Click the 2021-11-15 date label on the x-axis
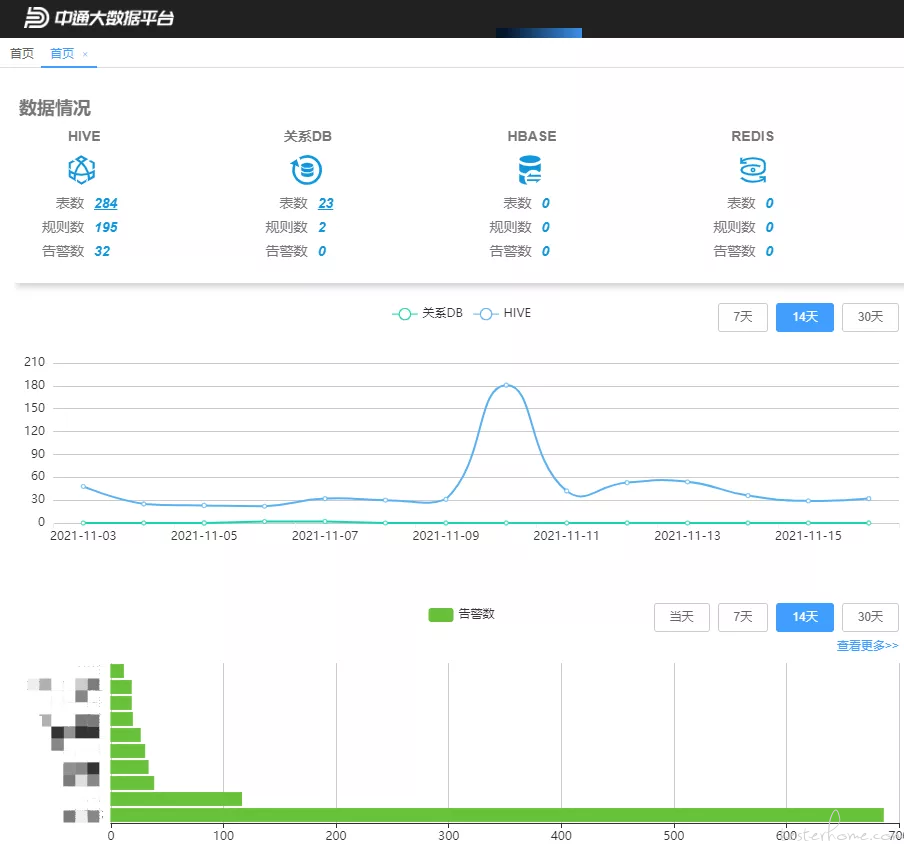This screenshot has width=904, height=854. pyautogui.click(x=808, y=536)
